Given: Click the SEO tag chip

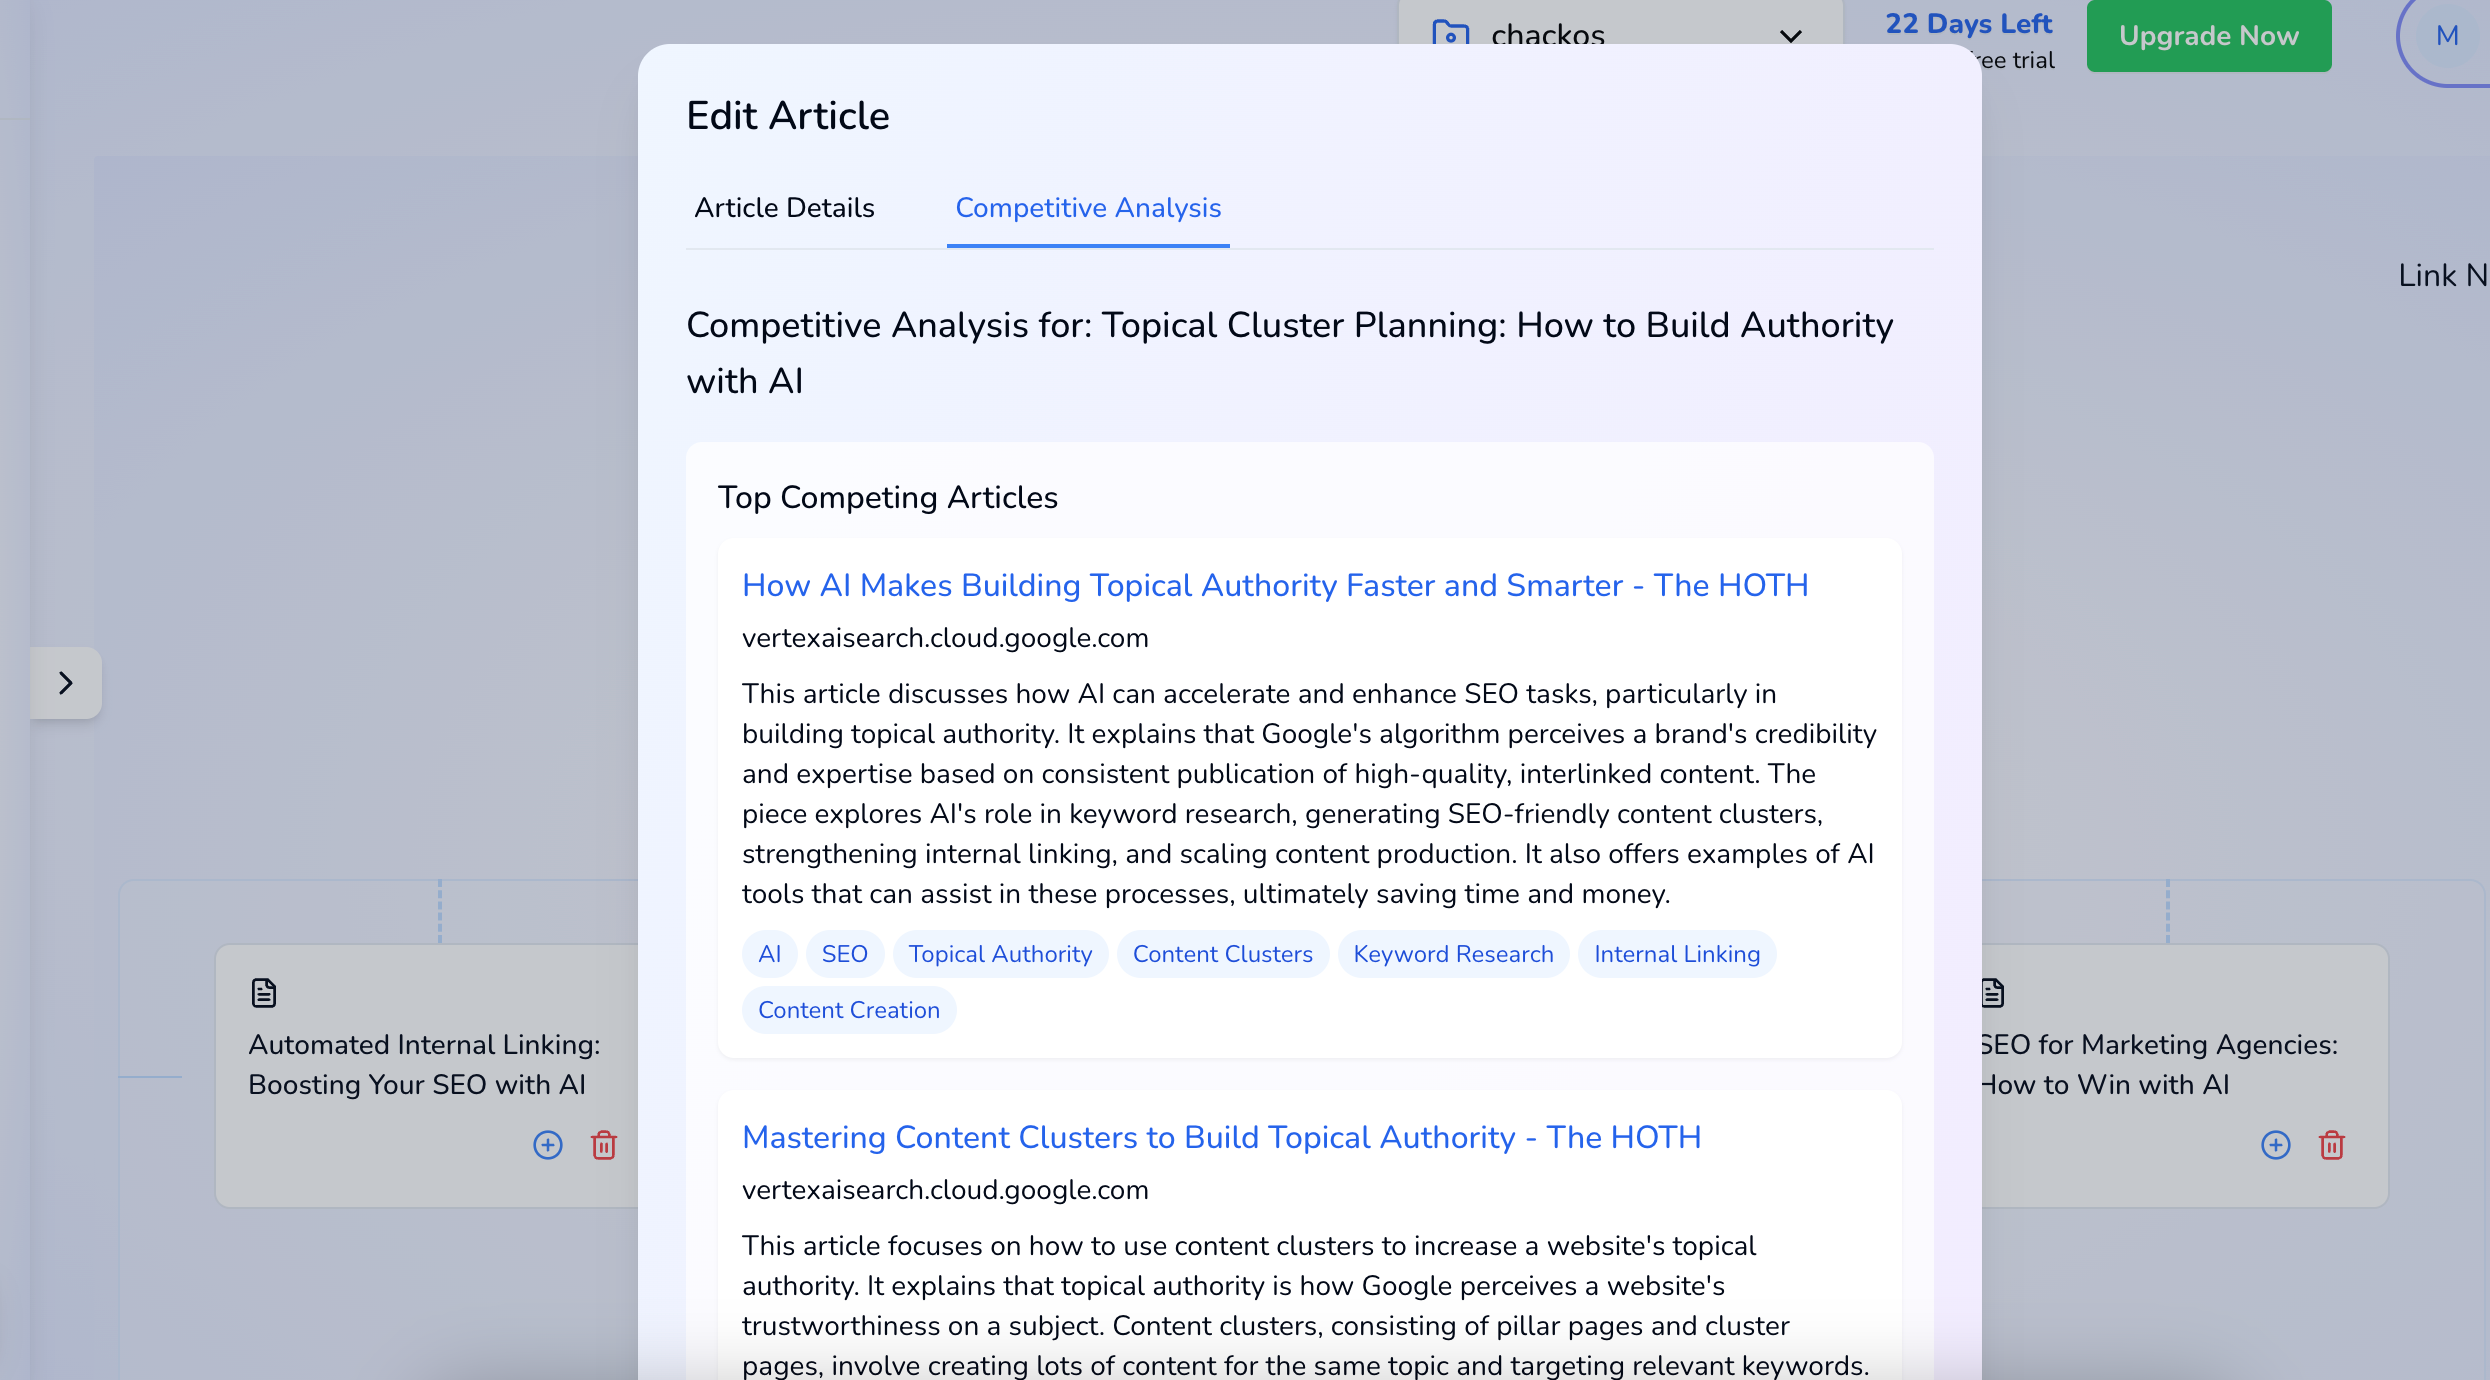Looking at the screenshot, I should [x=844, y=954].
